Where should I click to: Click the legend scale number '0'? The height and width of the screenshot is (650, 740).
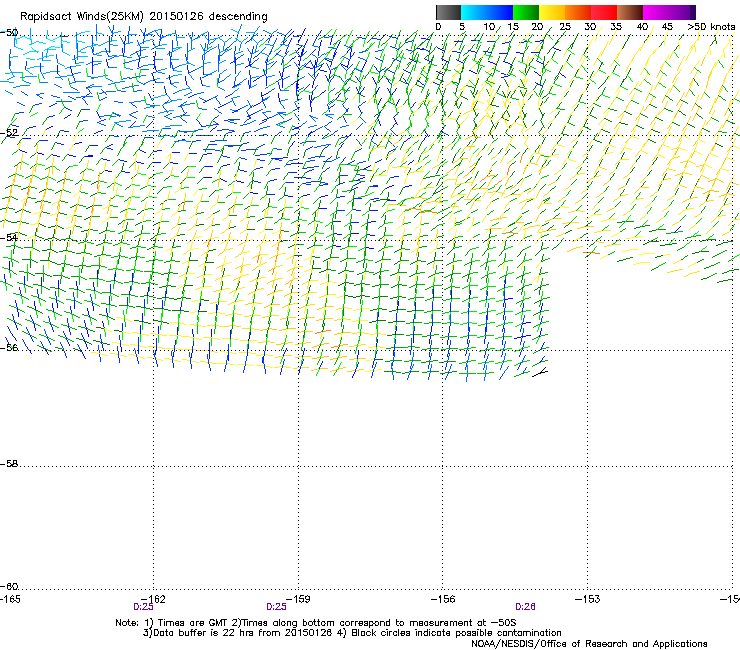[438, 27]
